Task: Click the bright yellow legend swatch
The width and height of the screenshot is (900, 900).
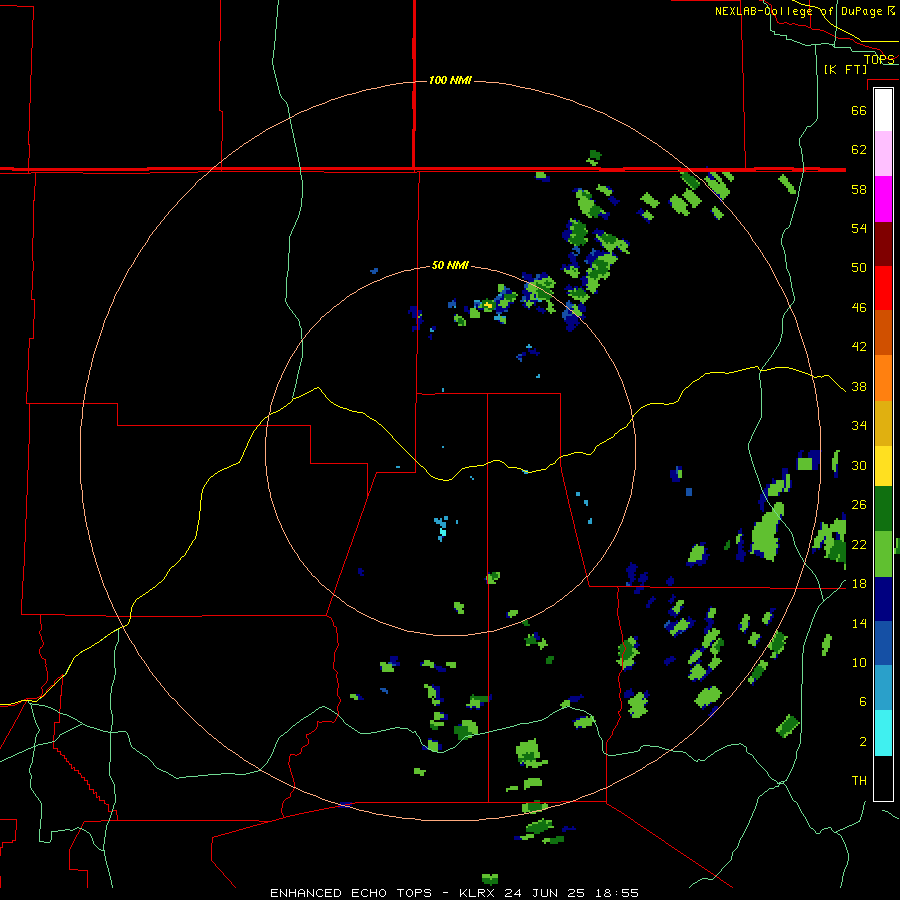Action: [883, 466]
